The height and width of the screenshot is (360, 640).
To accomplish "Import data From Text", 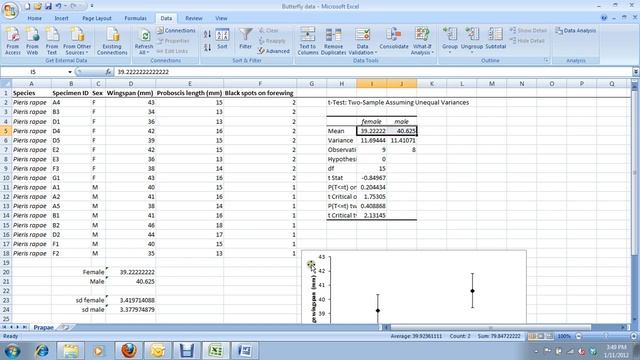I will pos(52,41).
